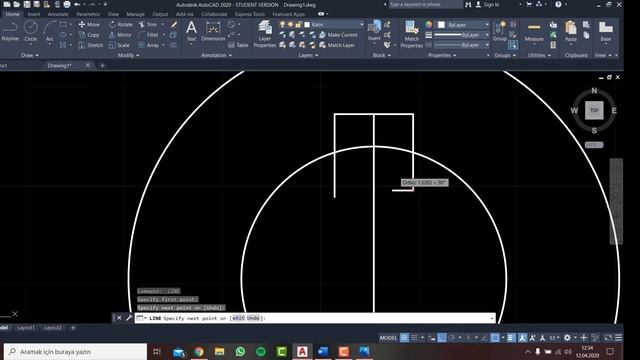The width and height of the screenshot is (640, 360).
Task: Click the Exit option in command line
Action: (238, 318)
